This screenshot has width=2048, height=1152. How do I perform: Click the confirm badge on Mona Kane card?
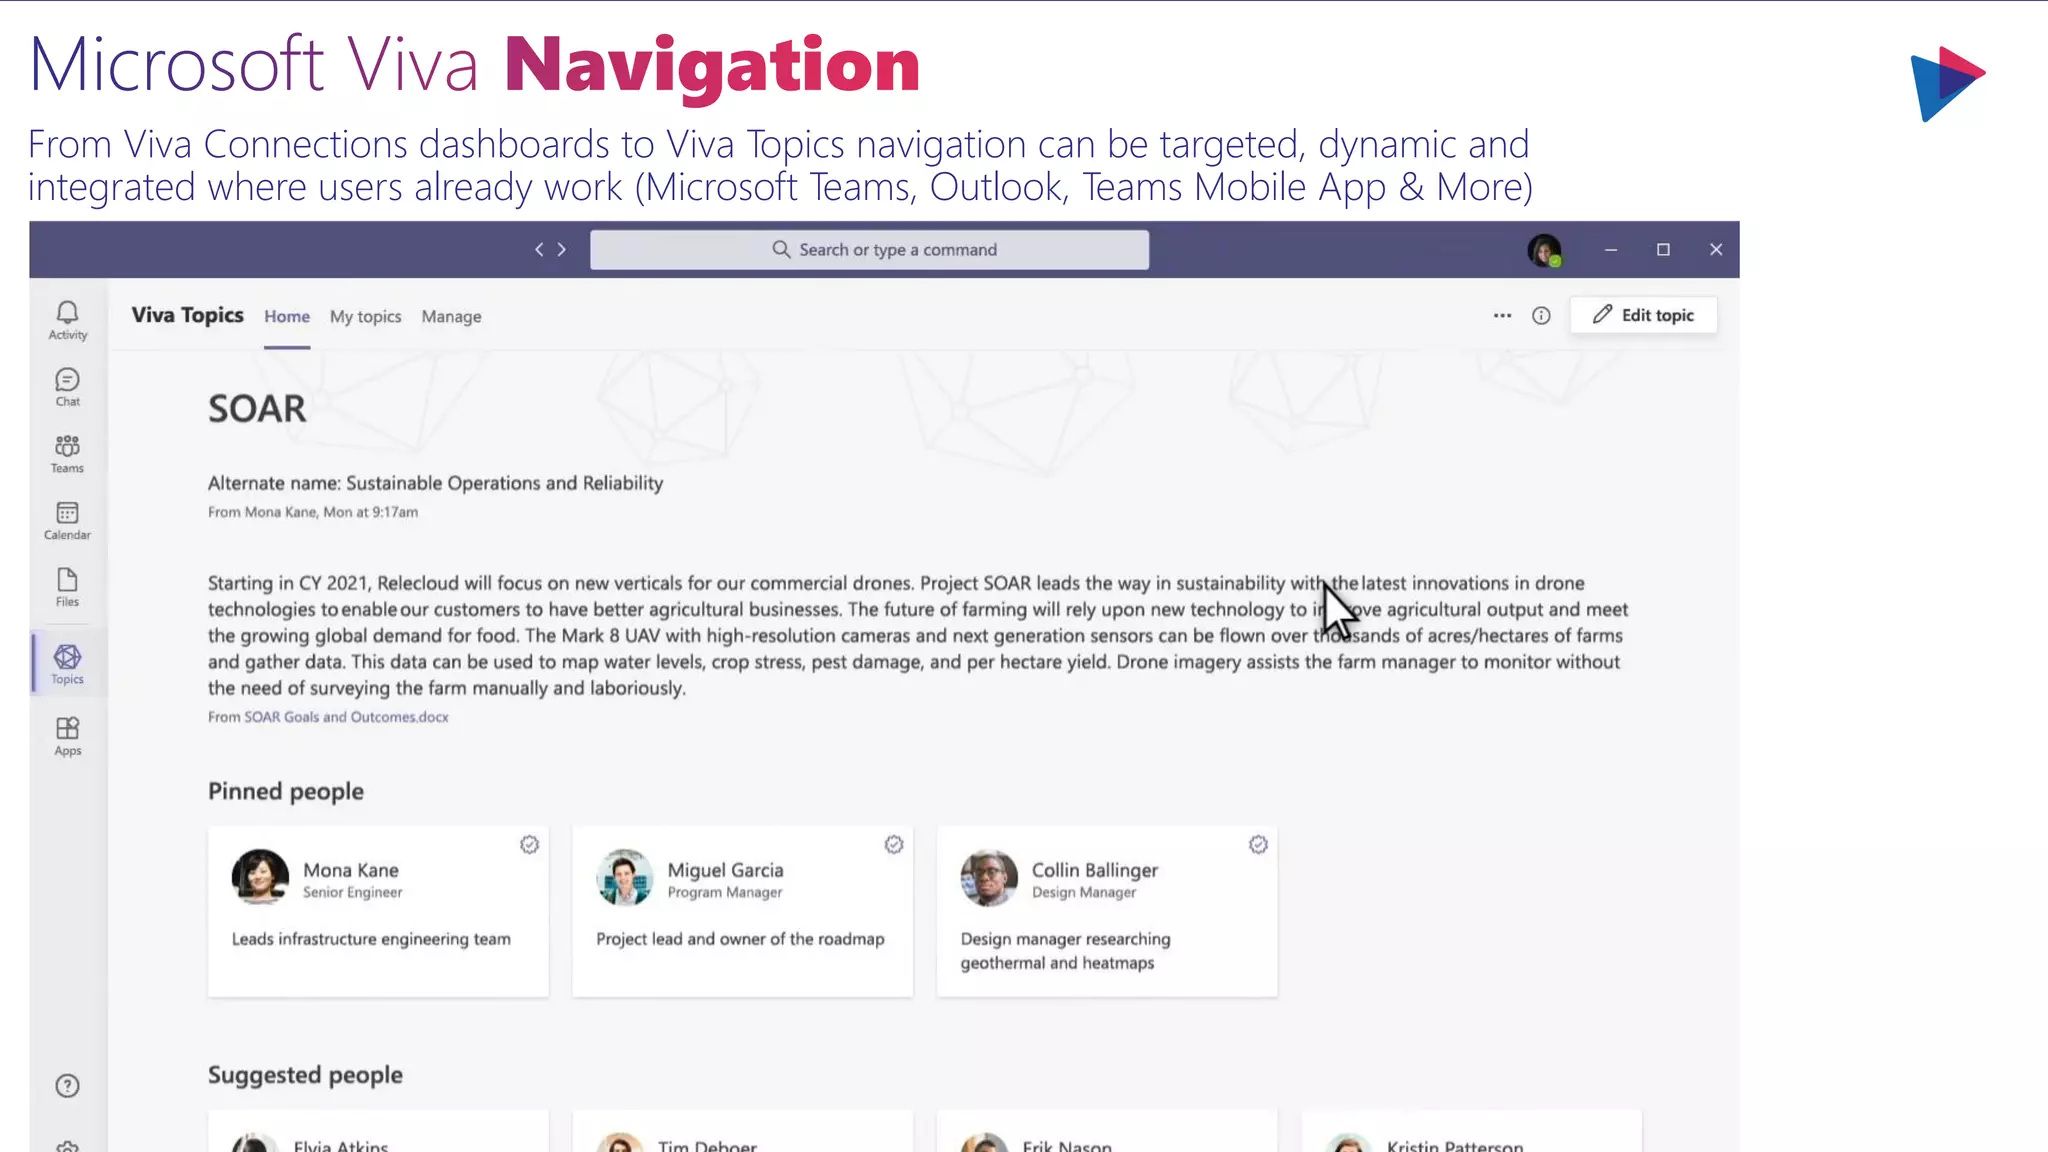click(529, 845)
